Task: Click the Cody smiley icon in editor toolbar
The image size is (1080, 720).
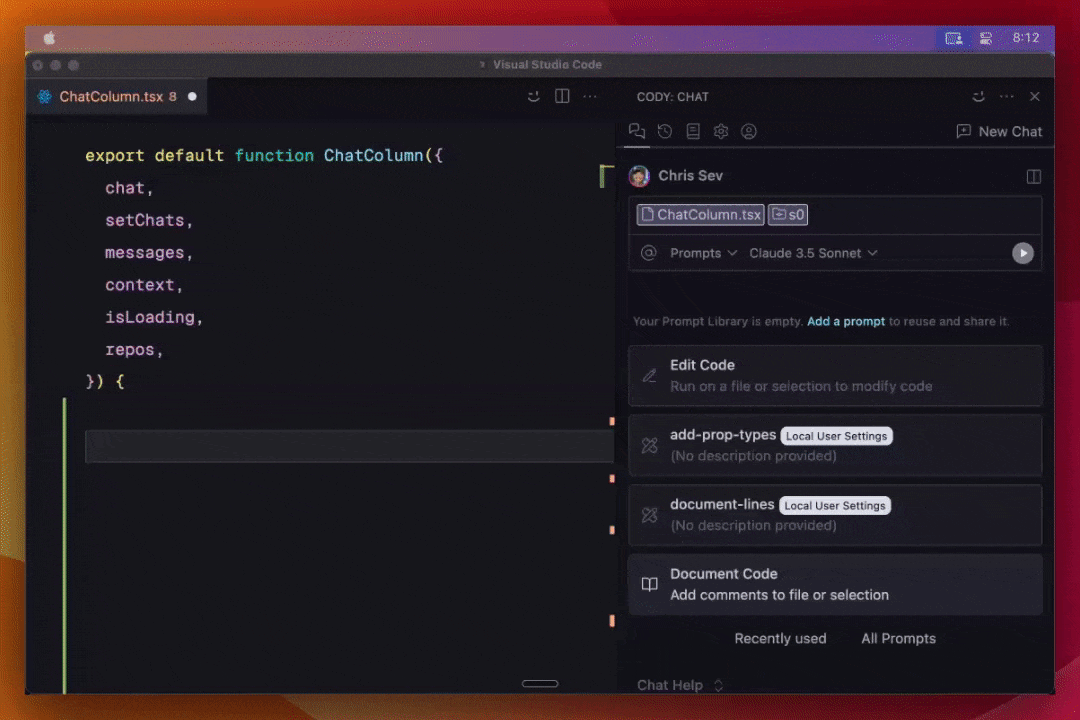Action: pos(533,96)
